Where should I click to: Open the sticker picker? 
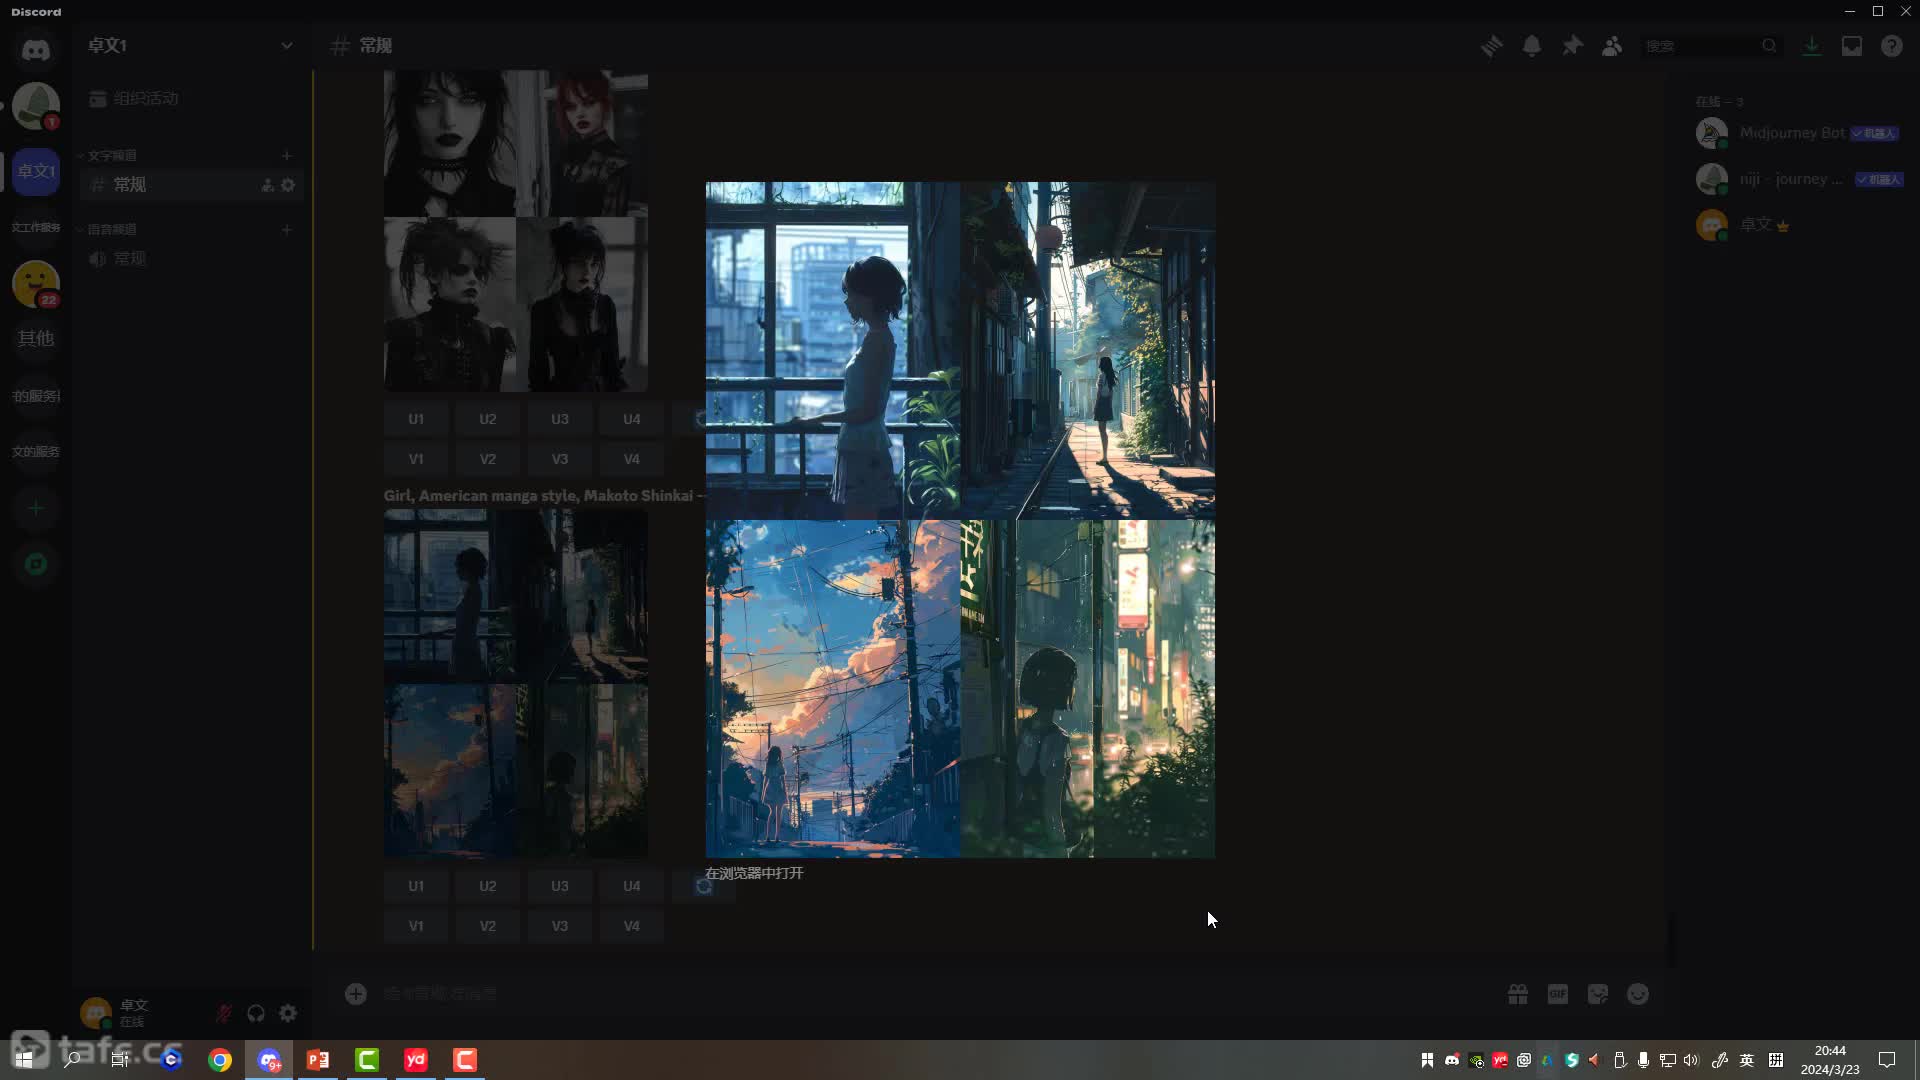(x=1598, y=994)
